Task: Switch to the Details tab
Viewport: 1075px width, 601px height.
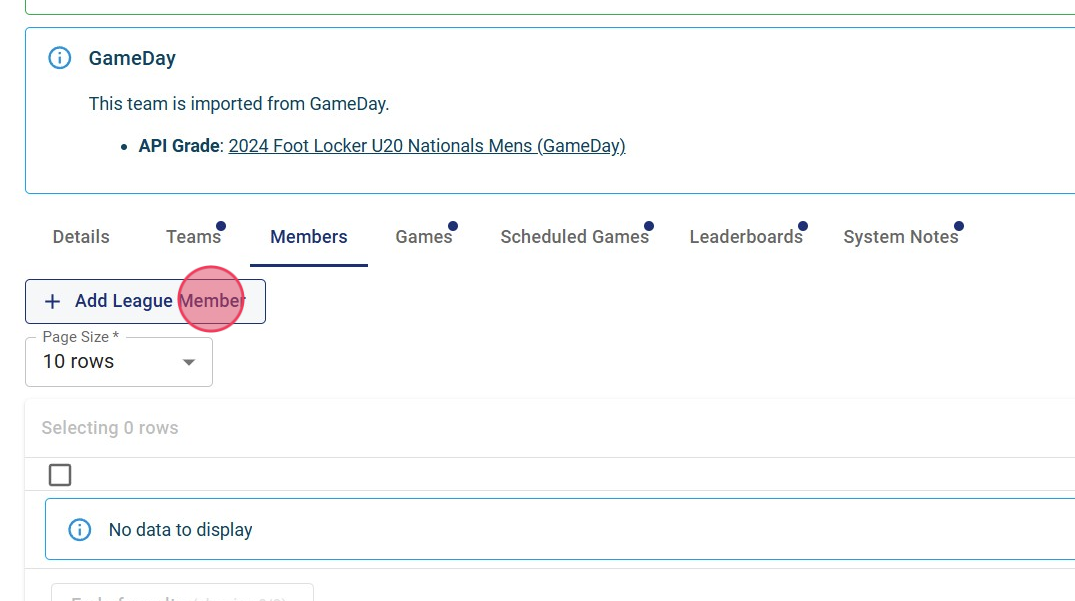Action: coord(81,237)
